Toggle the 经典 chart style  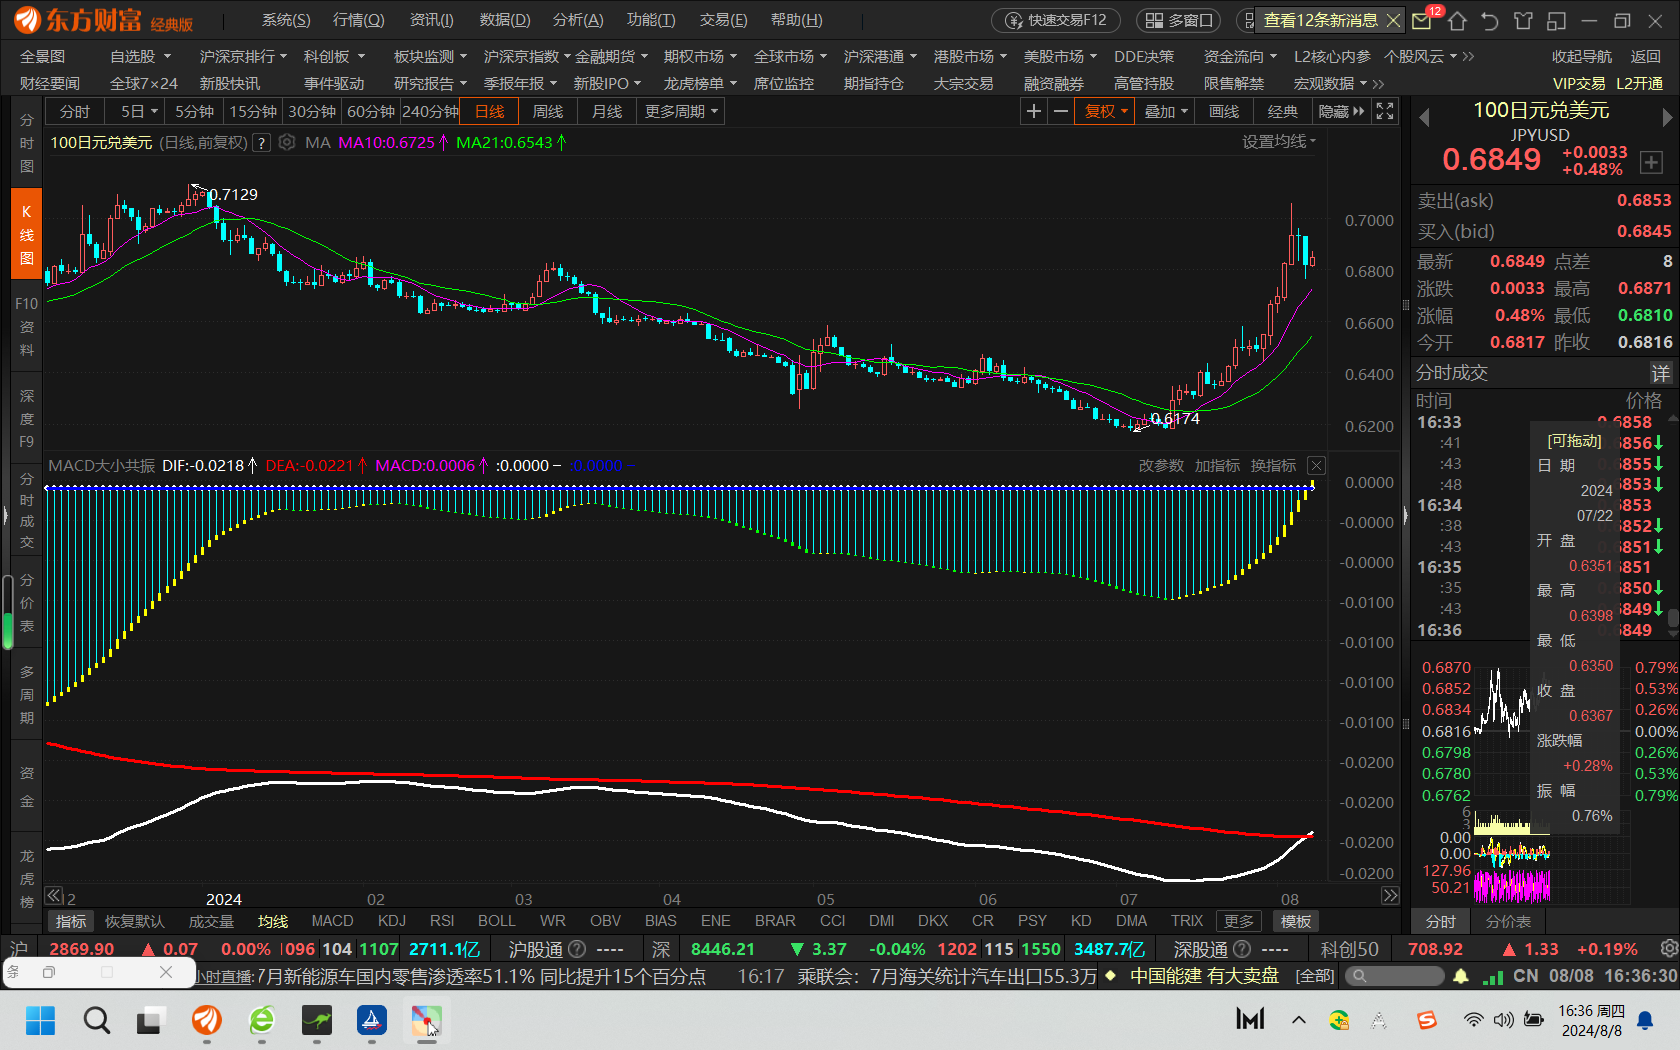pos(1283,111)
